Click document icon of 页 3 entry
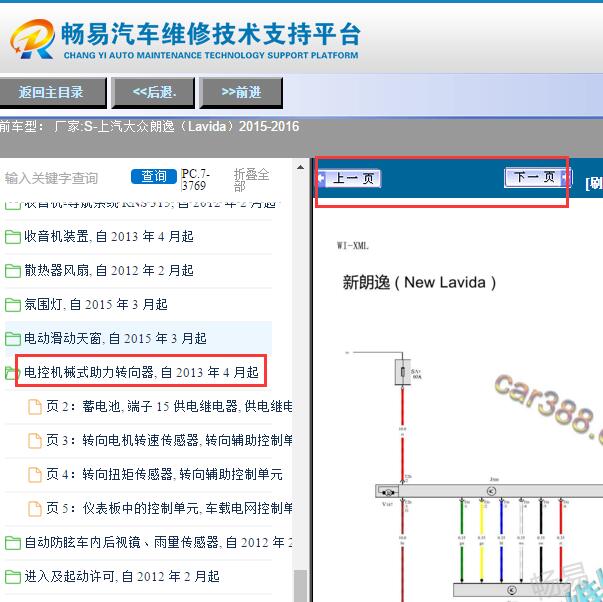The width and height of the screenshot is (603, 602). click(35, 441)
